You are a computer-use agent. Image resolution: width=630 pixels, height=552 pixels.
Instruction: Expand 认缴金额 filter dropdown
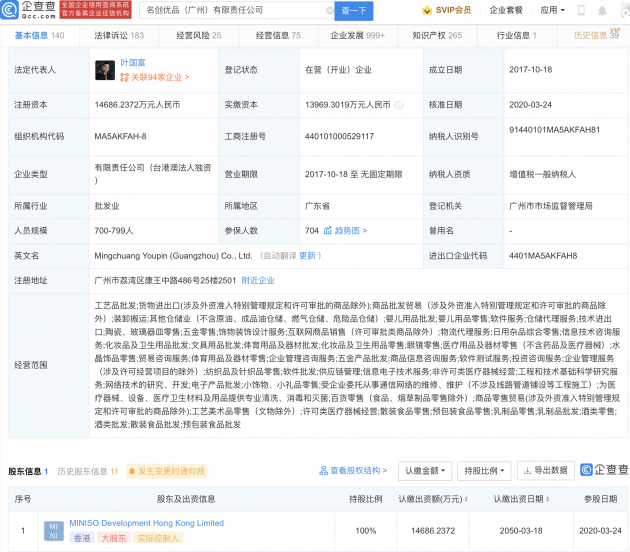tap(425, 471)
